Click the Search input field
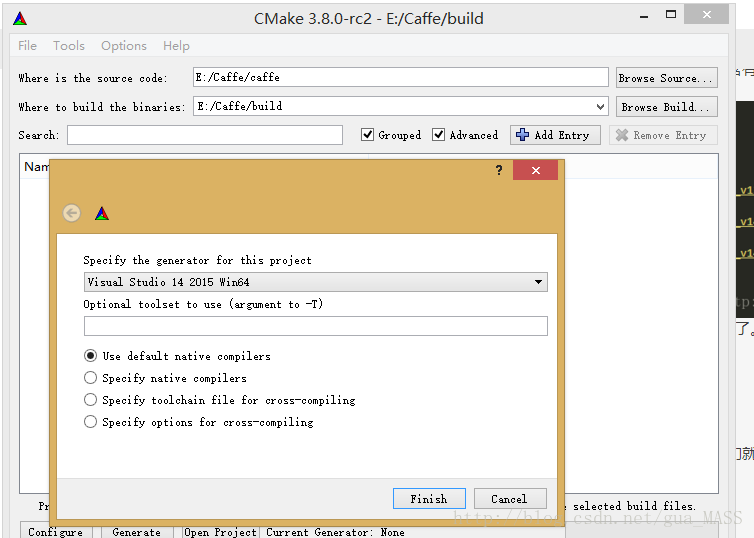Viewport: 754px width, 538px height. coord(205,135)
